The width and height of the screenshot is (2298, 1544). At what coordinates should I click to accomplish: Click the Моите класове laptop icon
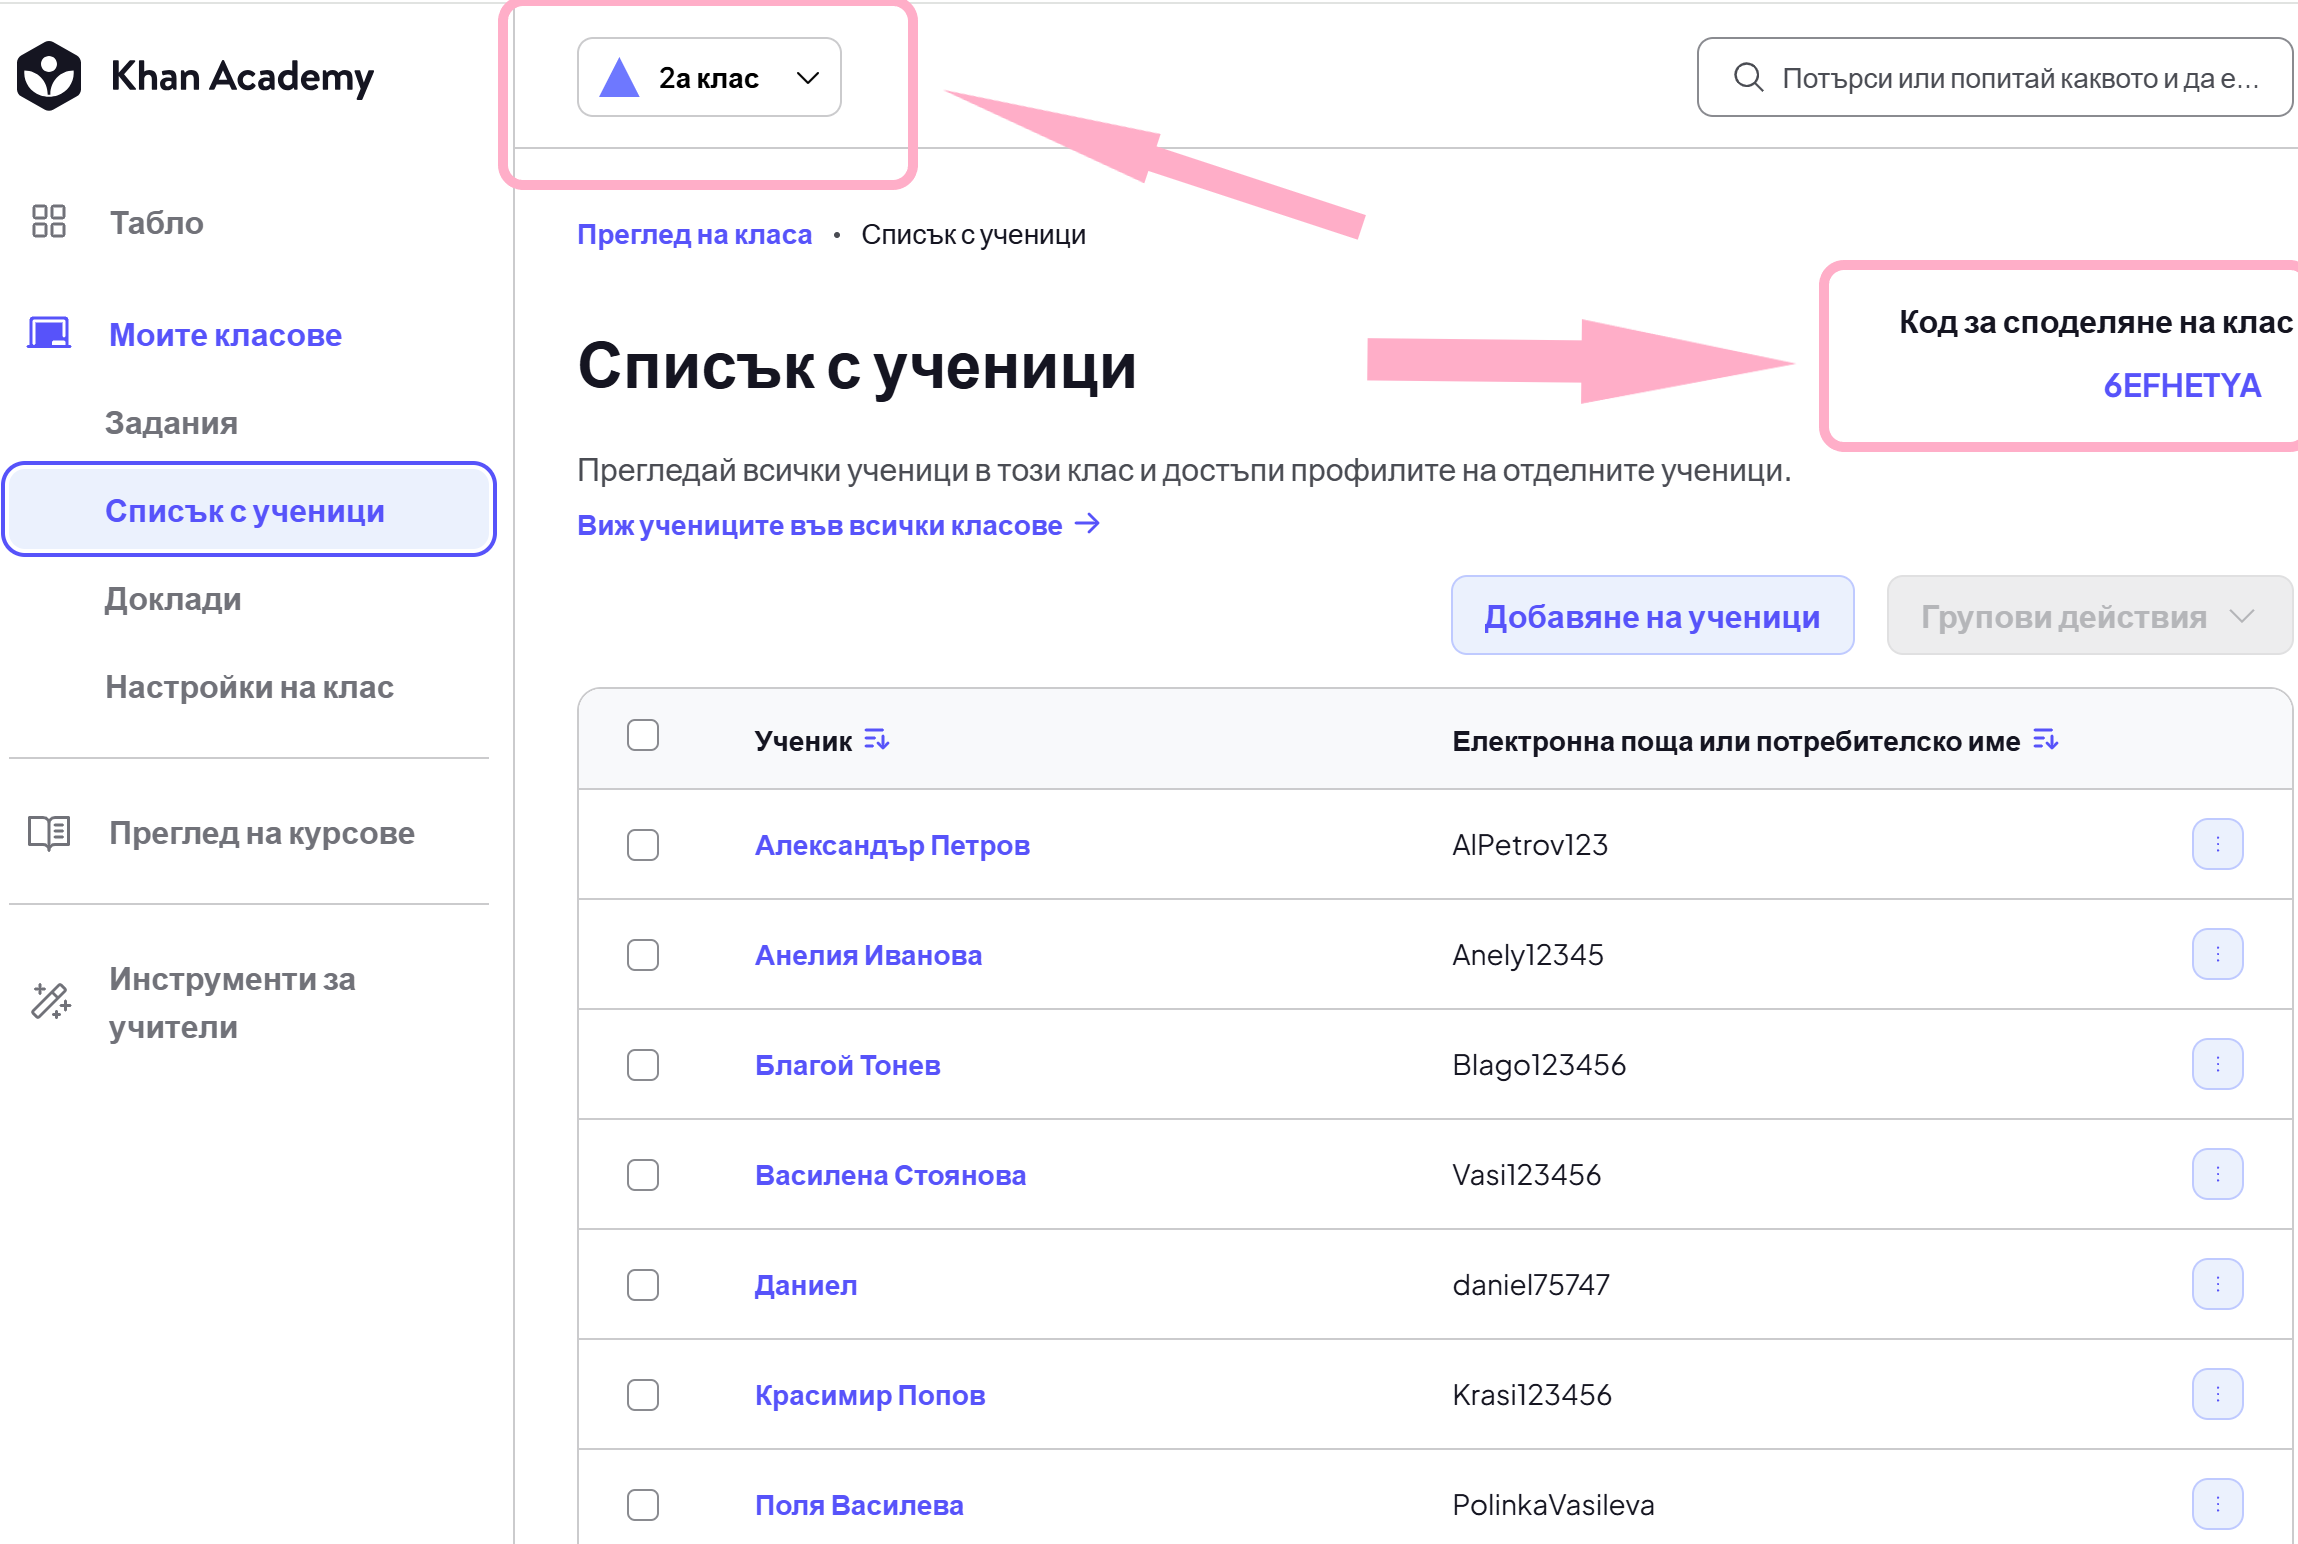point(49,333)
